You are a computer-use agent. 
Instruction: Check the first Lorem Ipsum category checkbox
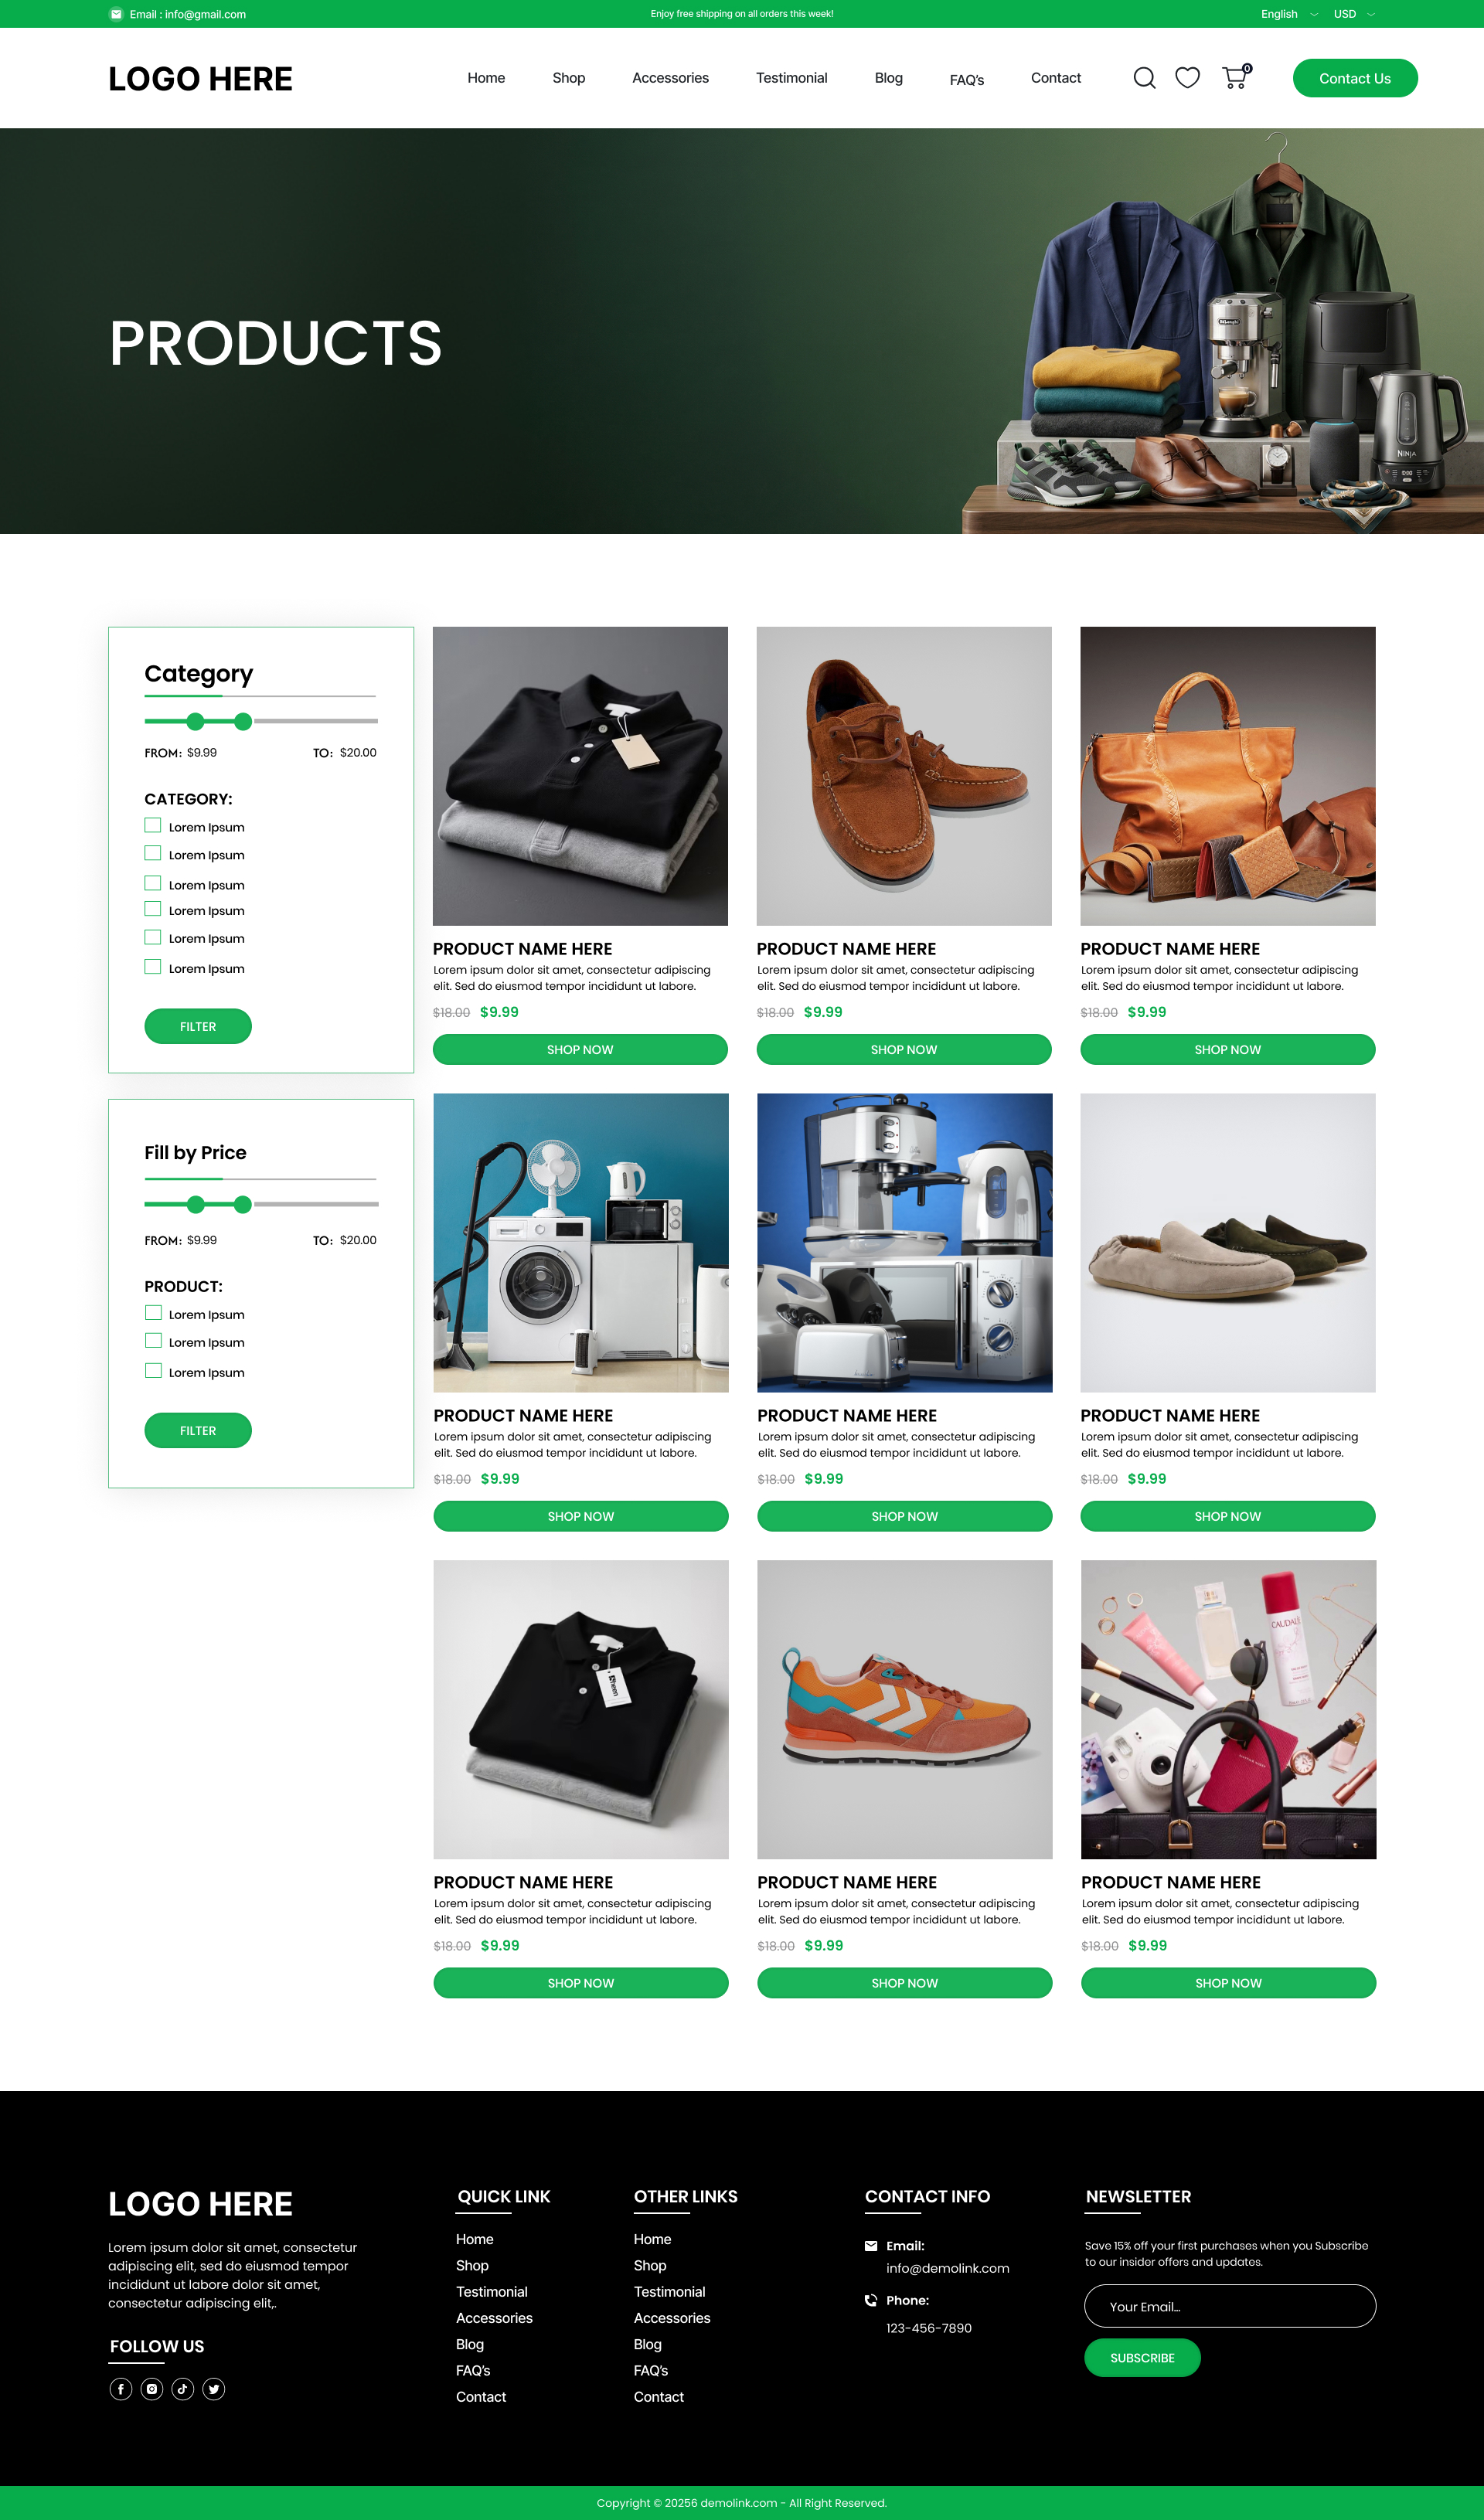coord(153,825)
